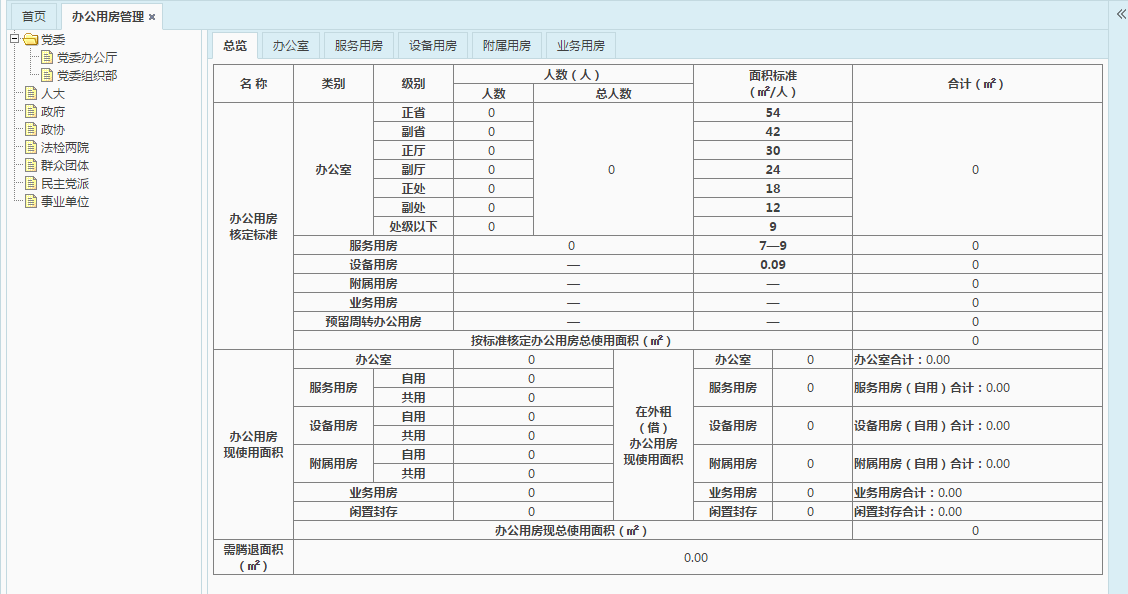The image size is (1128, 594).
Task: Click the 在外租（借）办公用房现使用面积 cell
Action: point(653,435)
